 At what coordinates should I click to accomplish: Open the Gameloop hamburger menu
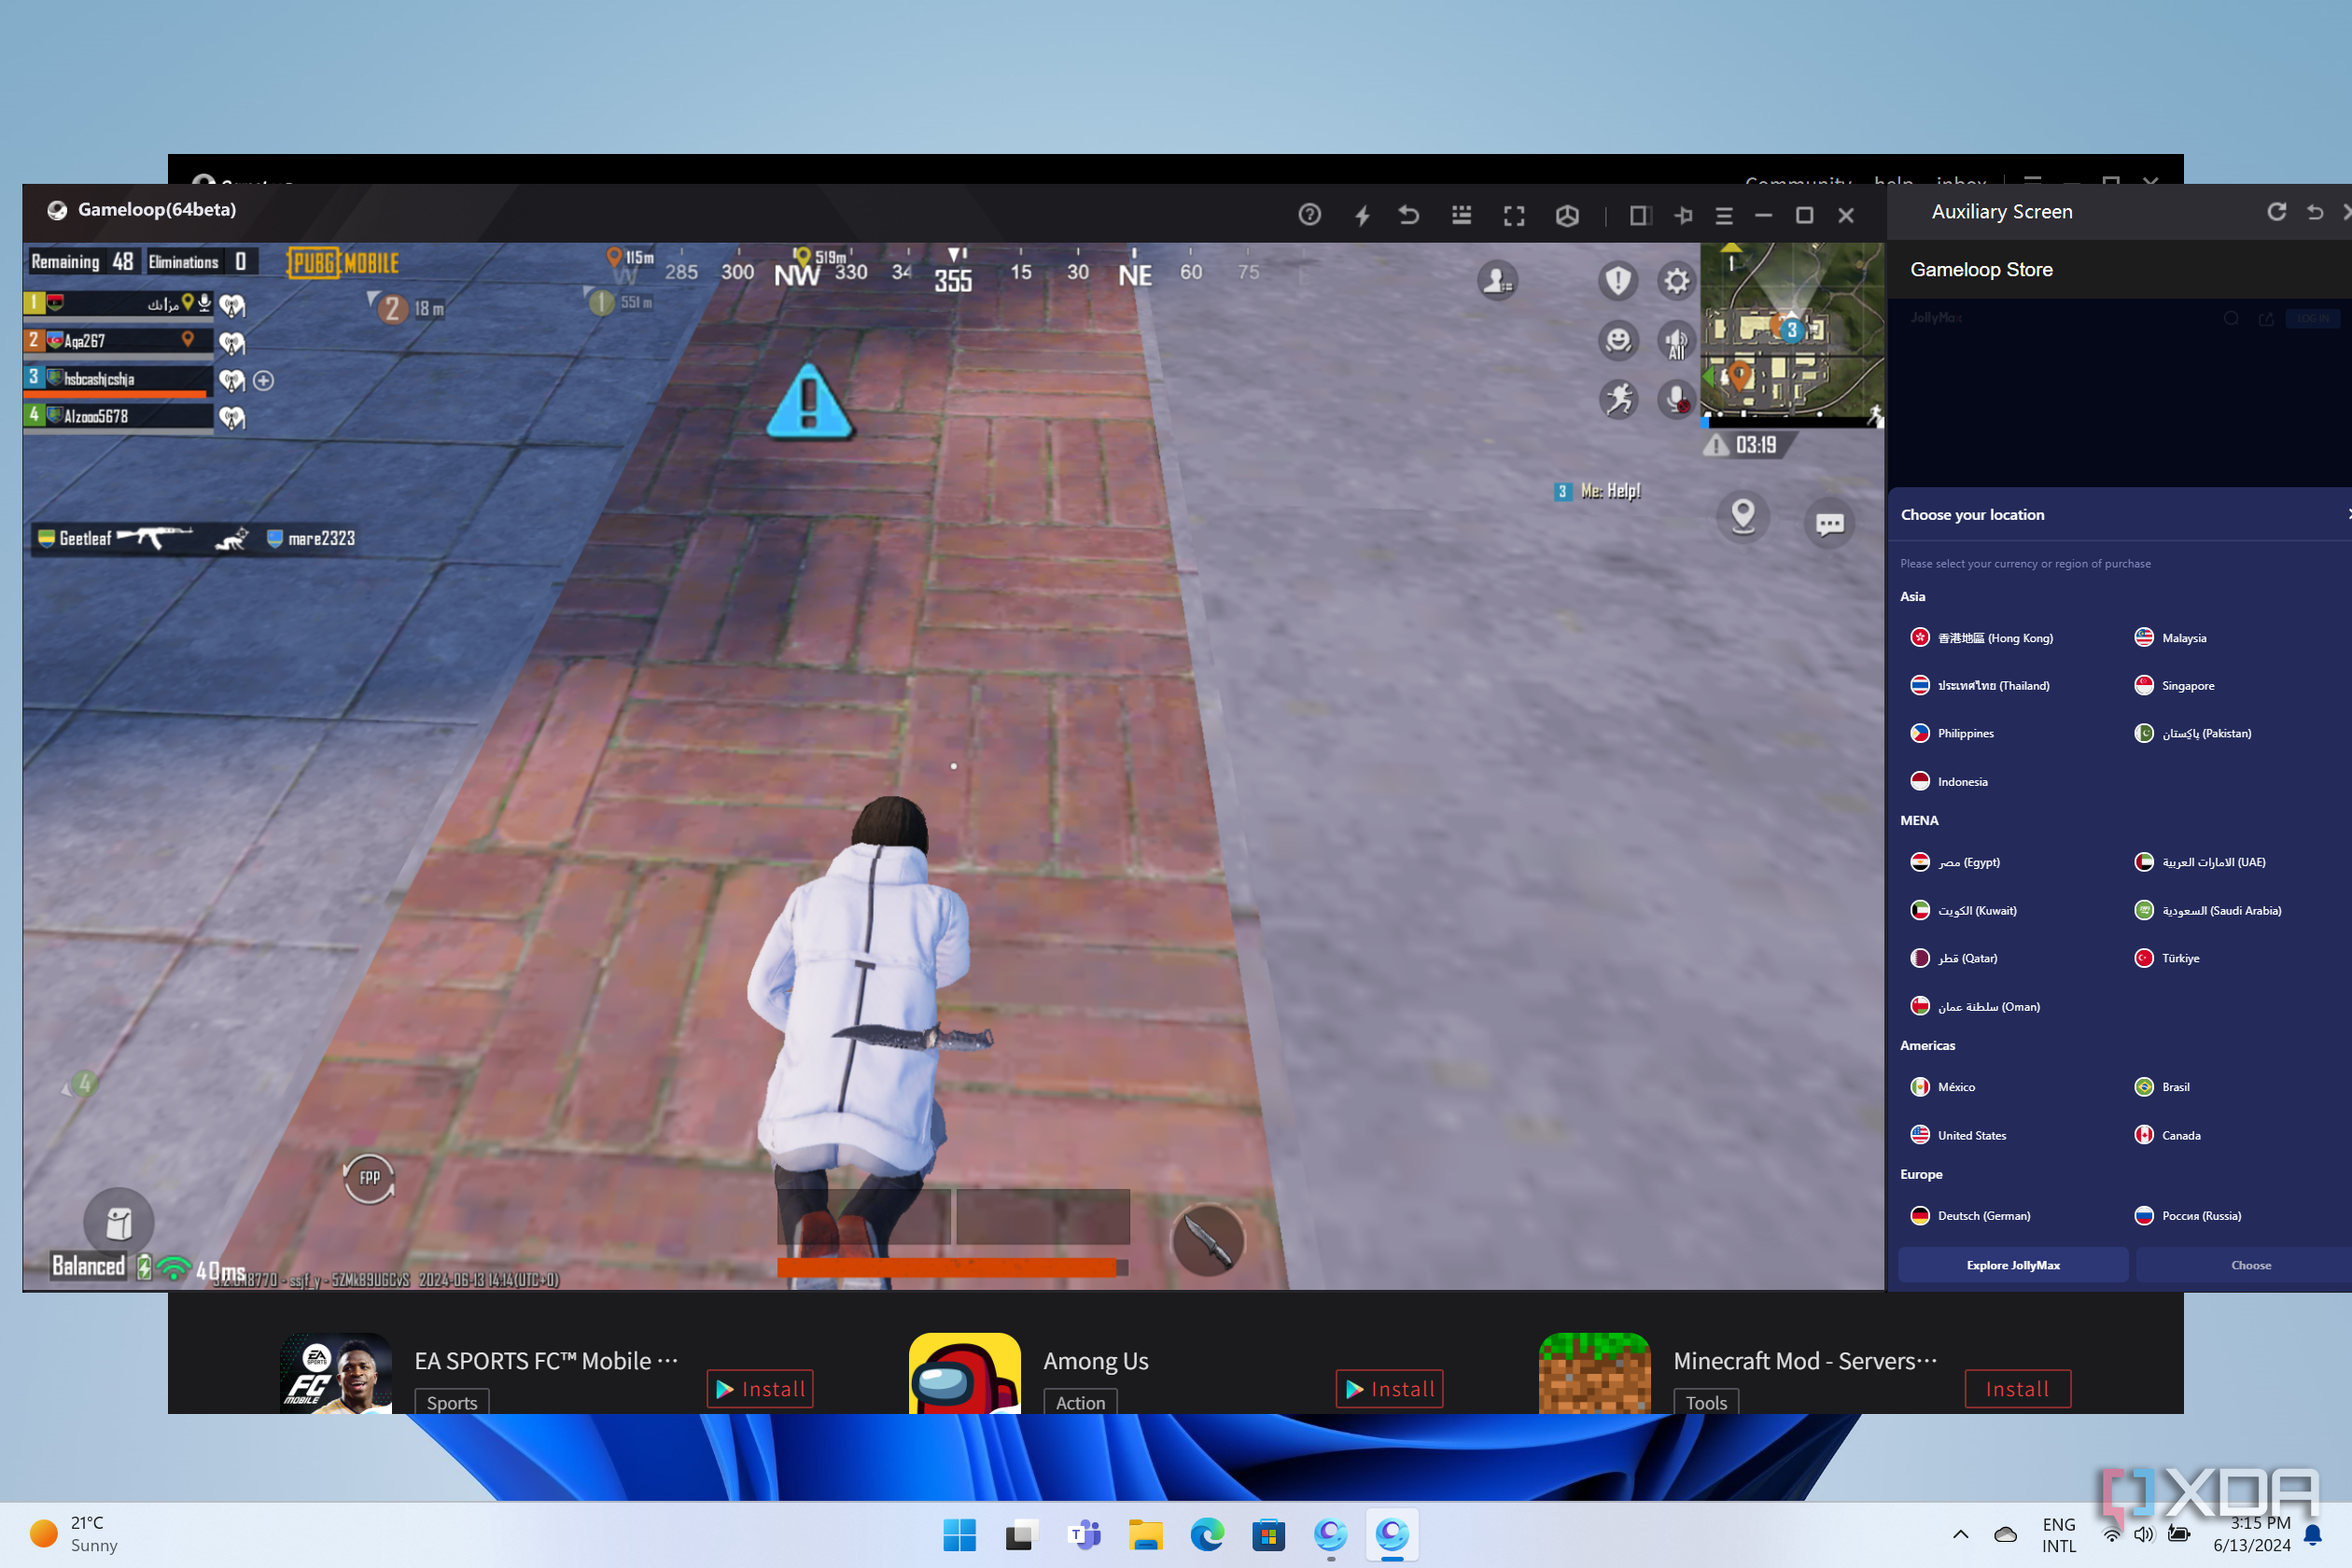point(1724,215)
